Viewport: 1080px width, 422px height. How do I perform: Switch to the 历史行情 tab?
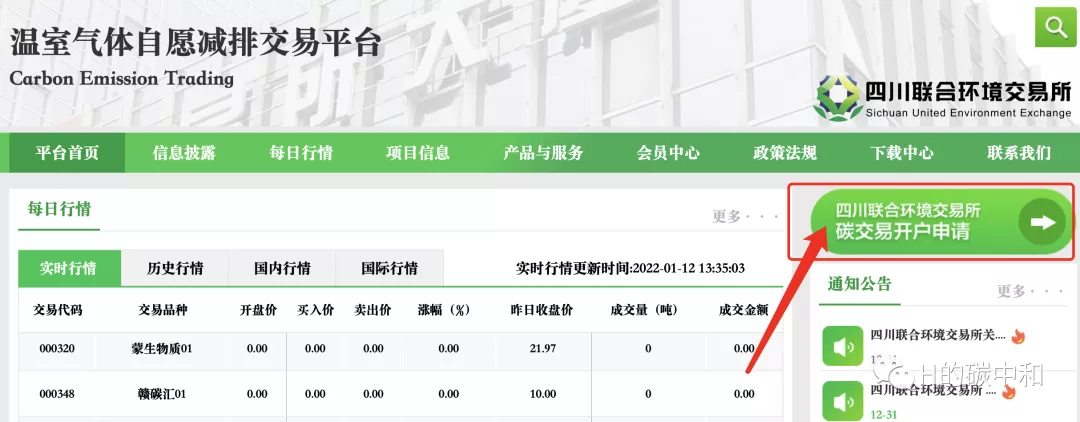coord(175,268)
